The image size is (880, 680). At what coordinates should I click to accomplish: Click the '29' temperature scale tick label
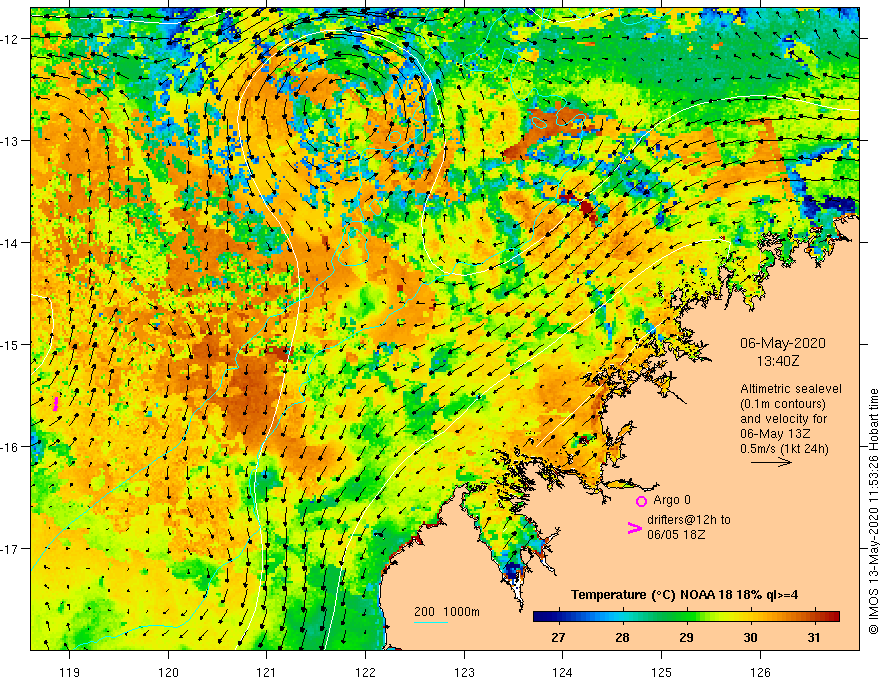click(x=686, y=637)
